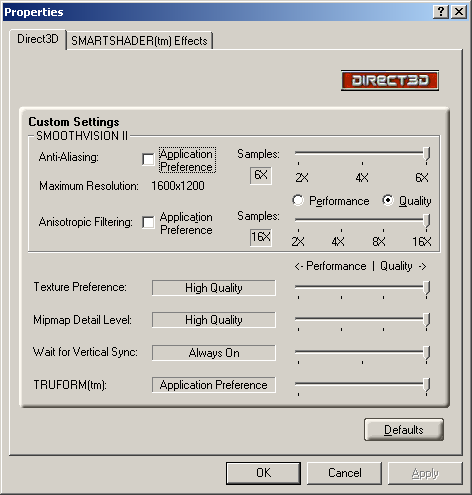Enable Anisotropic Filtering Application Preference checkbox
Viewport: 472px width, 495px height.
[x=148, y=222]
